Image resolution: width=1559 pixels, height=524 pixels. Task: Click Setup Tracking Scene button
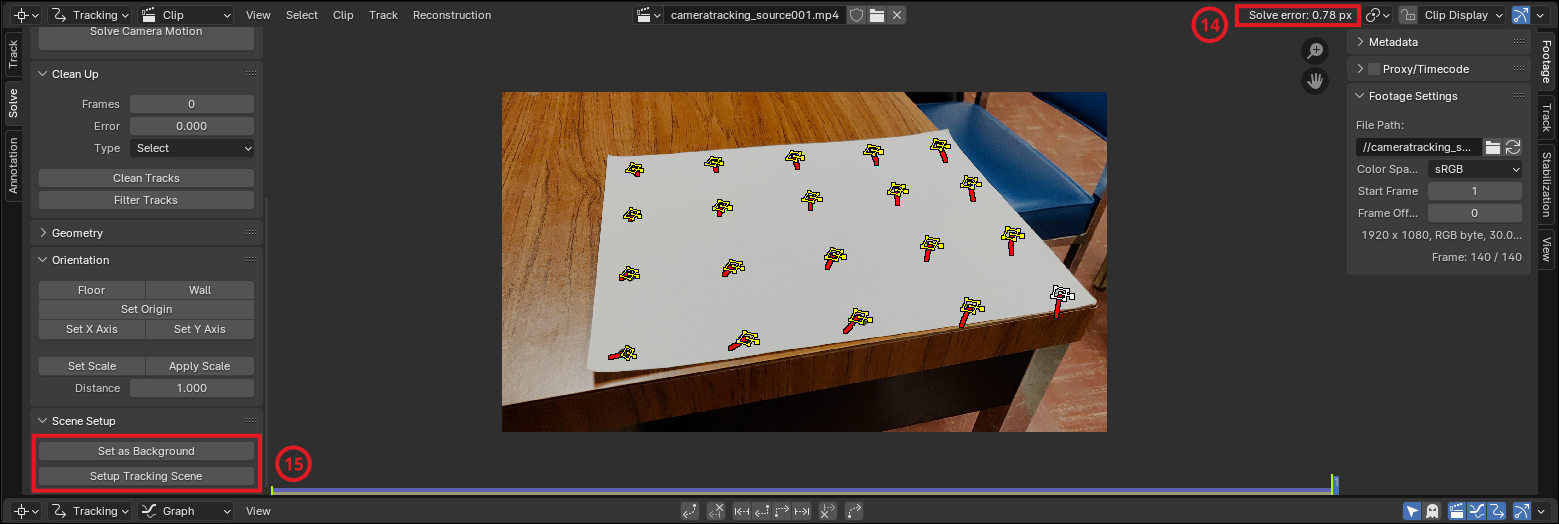(146, 476)
